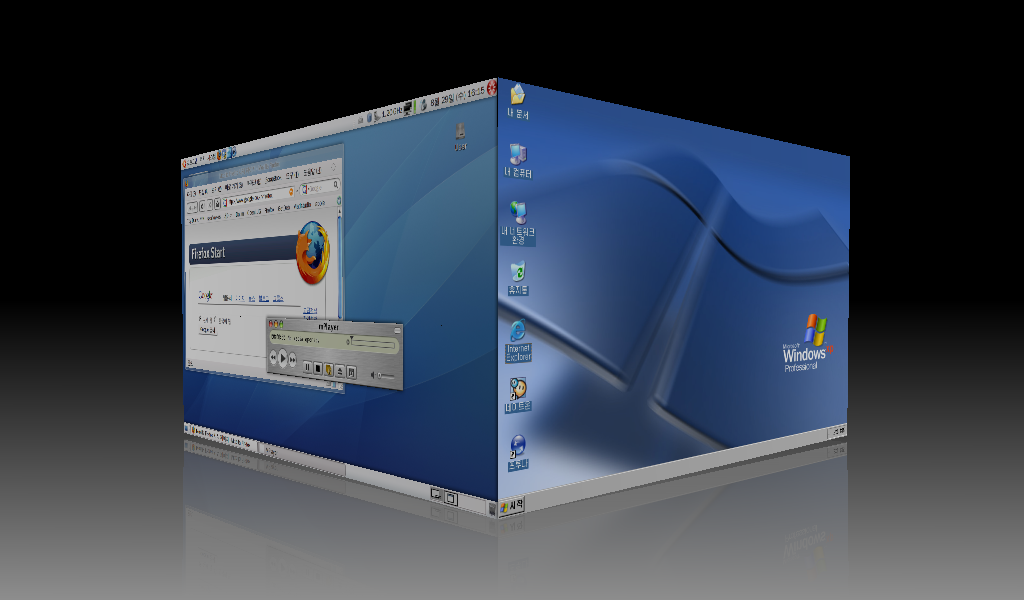Open the blue globe shortcut above the Start button

[x=518, y=452]
